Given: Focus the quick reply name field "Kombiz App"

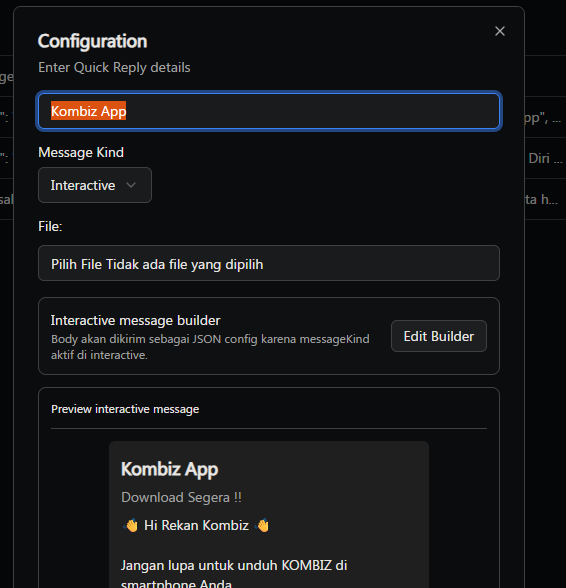Looking at the screenshot, I should [269, 111].
